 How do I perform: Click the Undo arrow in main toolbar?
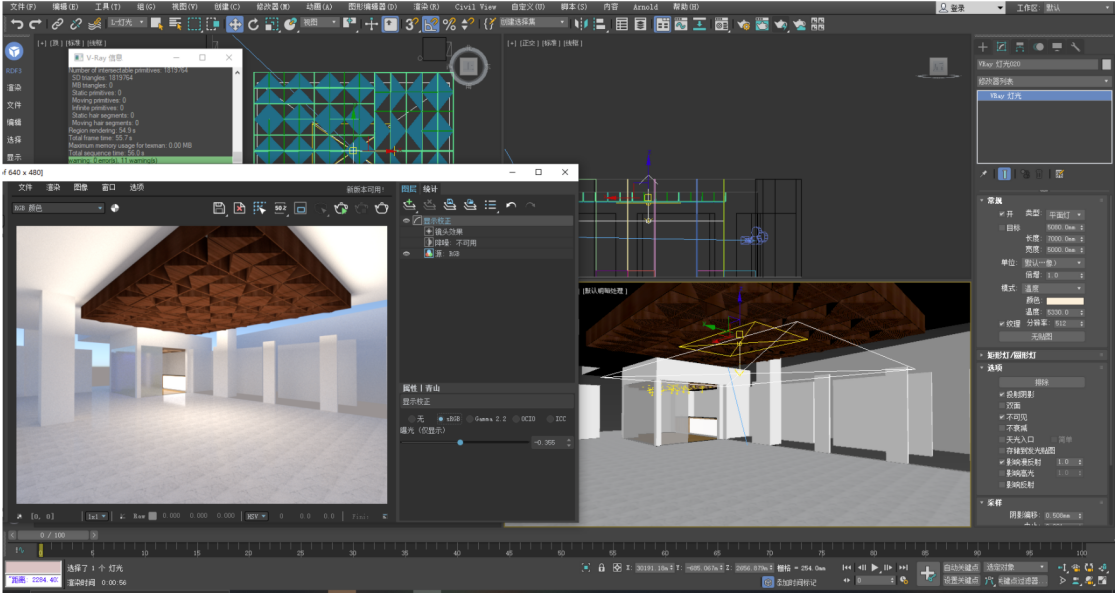[x=17, y=24]
